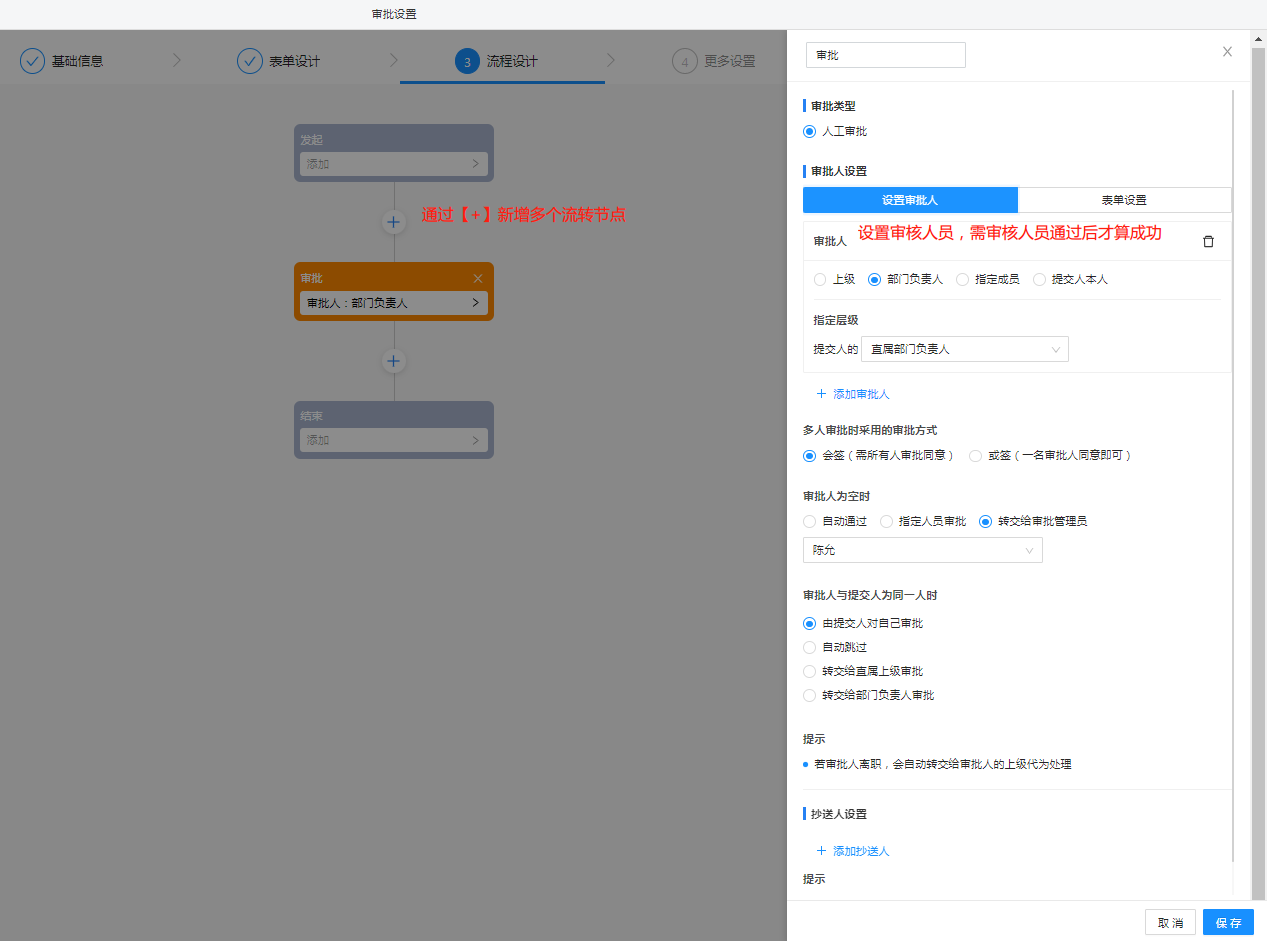Click the plus node below the 审批 step

point(394,361)
